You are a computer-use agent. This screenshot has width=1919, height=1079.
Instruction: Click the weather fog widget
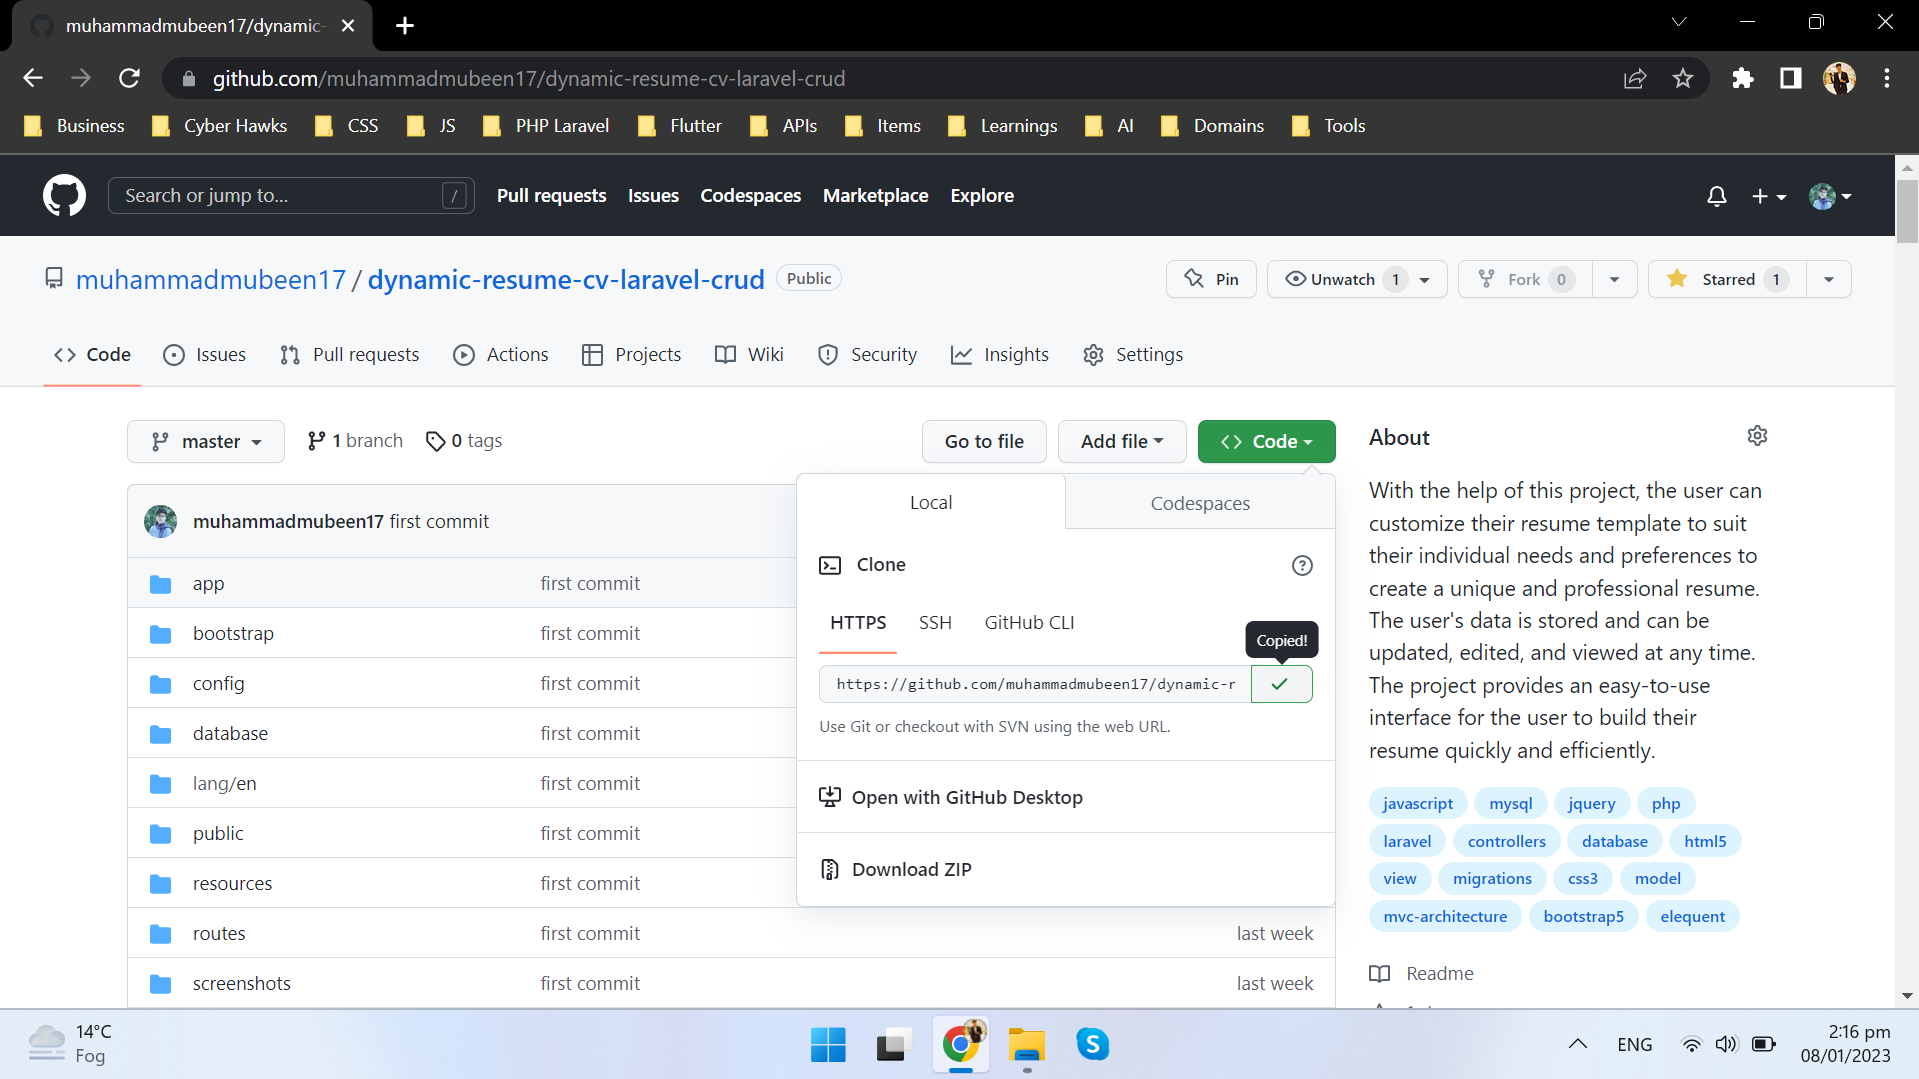pyautogui.click(x=70, y=1044)
